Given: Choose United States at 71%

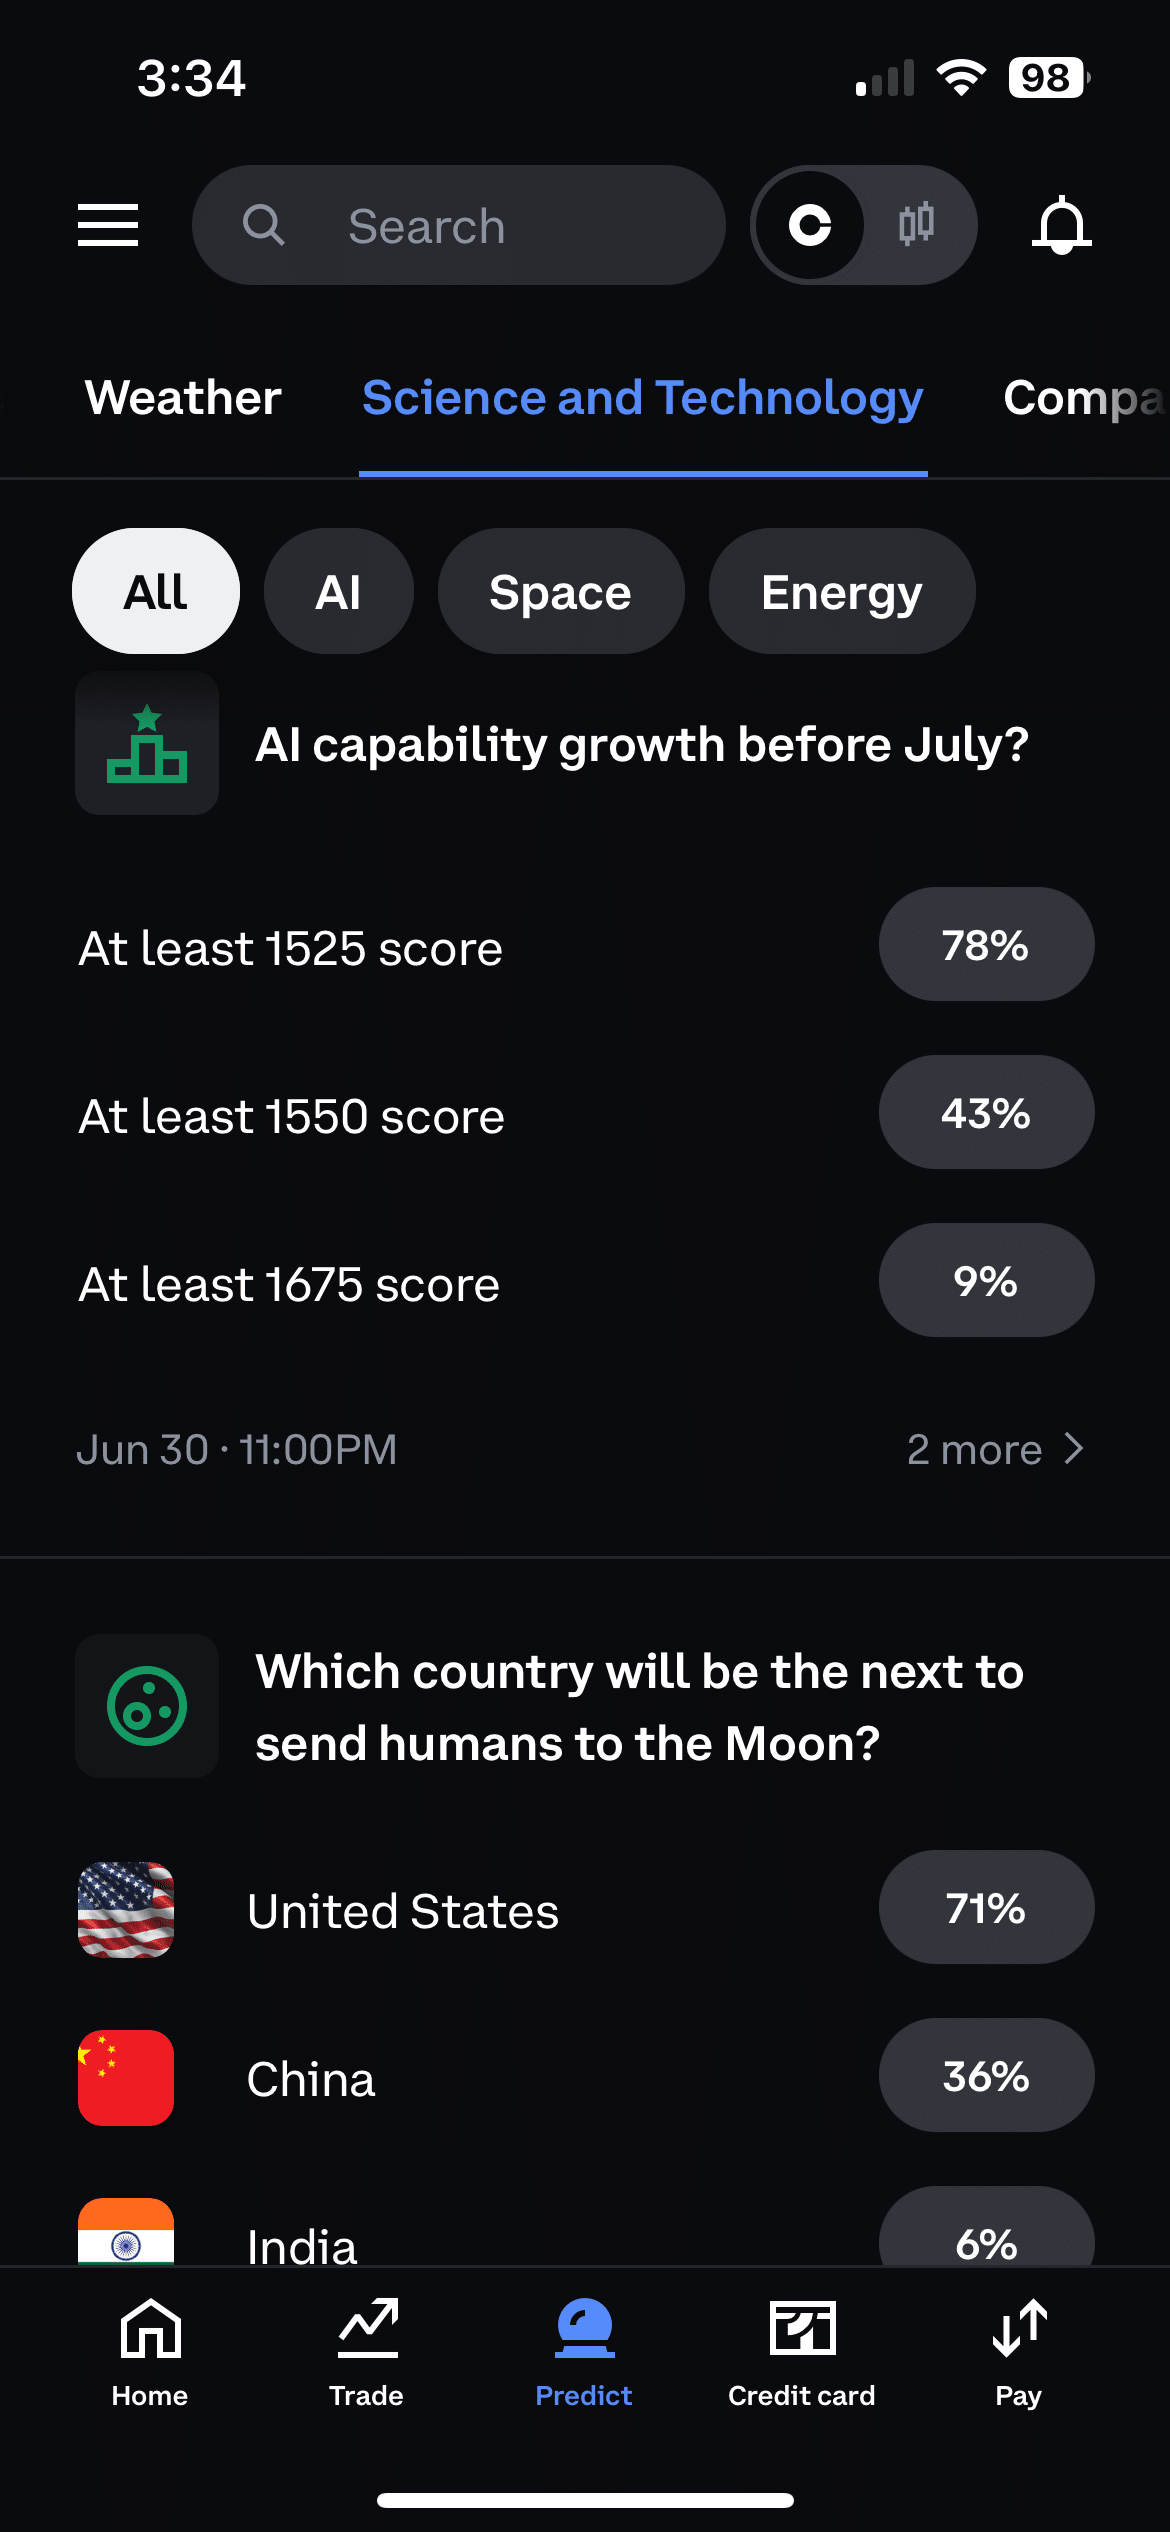Looking at the screenshot, I should (986, 1908).
